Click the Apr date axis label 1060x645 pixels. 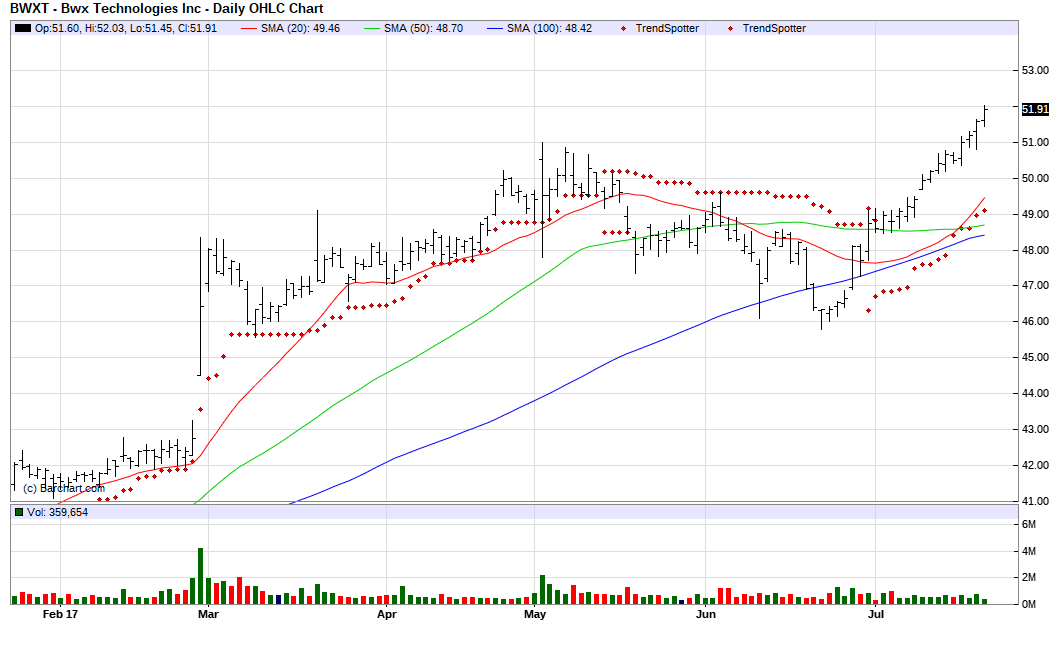(387, 614)
